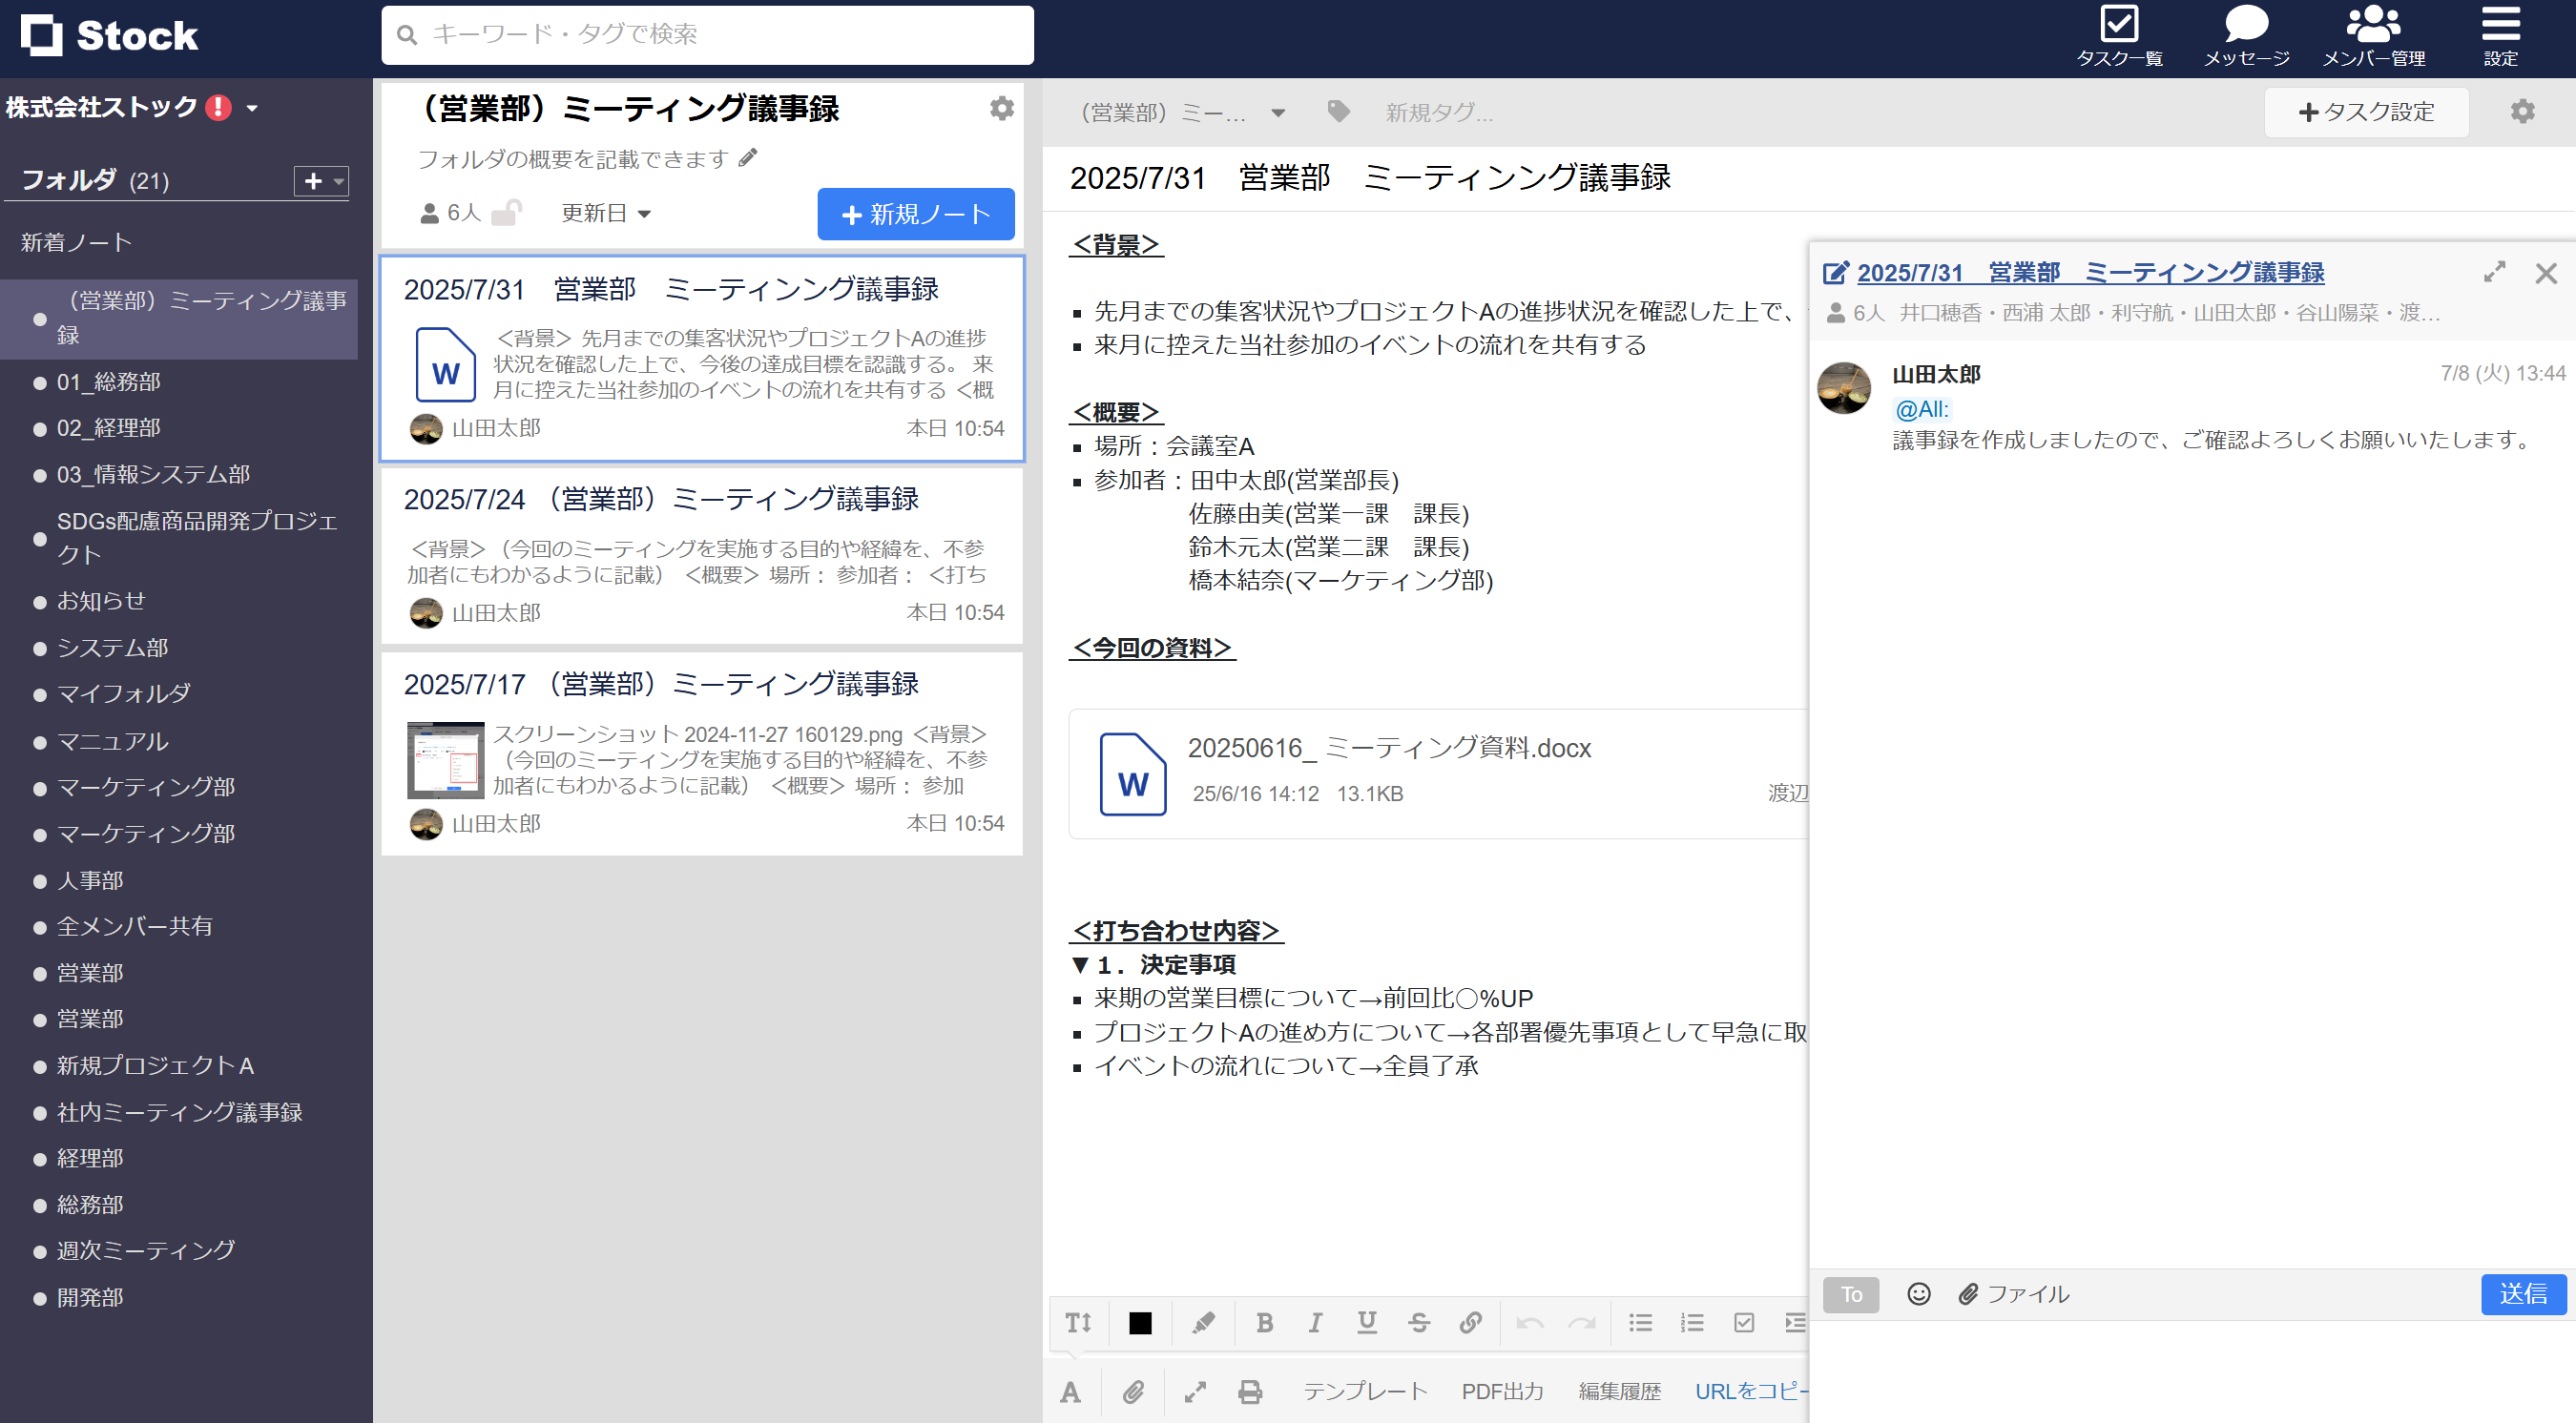Image resolution: width=2576 pixels, height=1423 pixels.
Task: Open the 更新日 sort dropdown
Action: click(x=606, y=212)
